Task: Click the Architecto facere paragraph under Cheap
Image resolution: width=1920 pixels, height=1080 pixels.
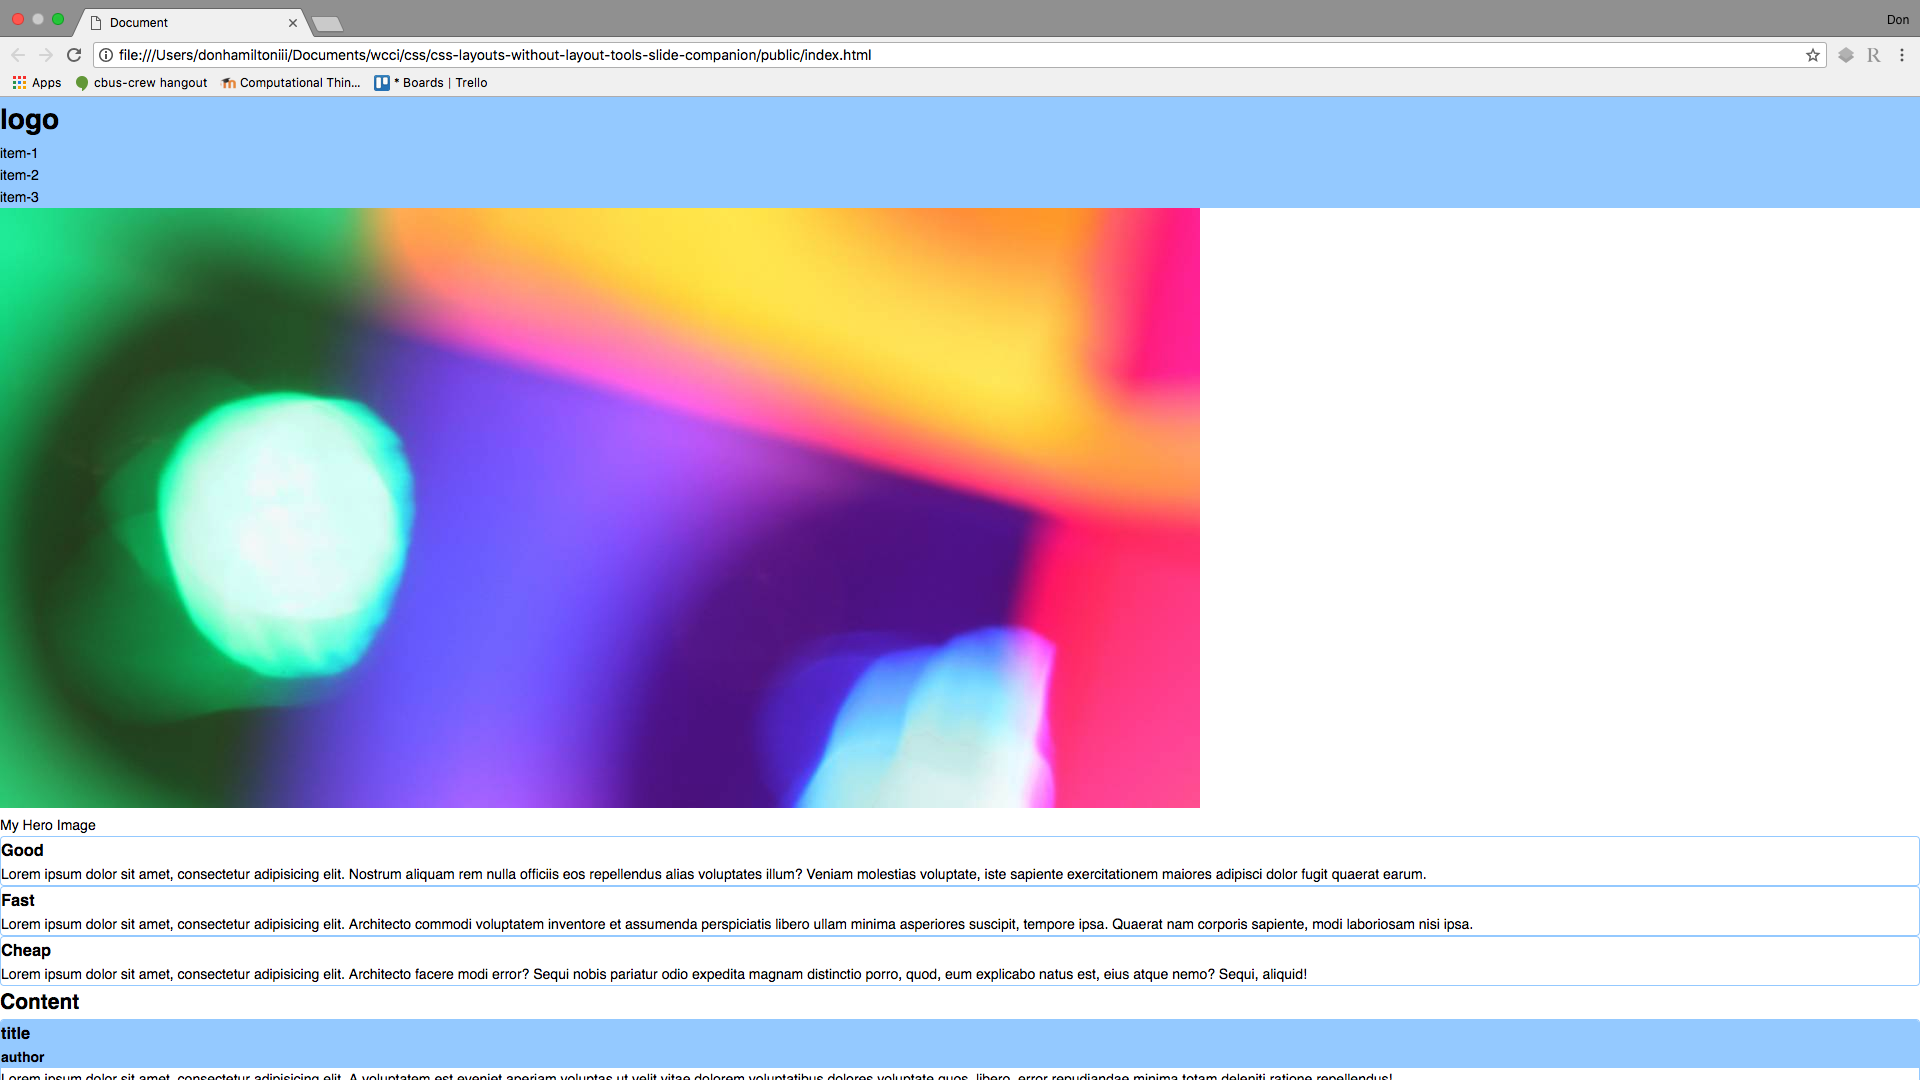Action: coord(654,974)
